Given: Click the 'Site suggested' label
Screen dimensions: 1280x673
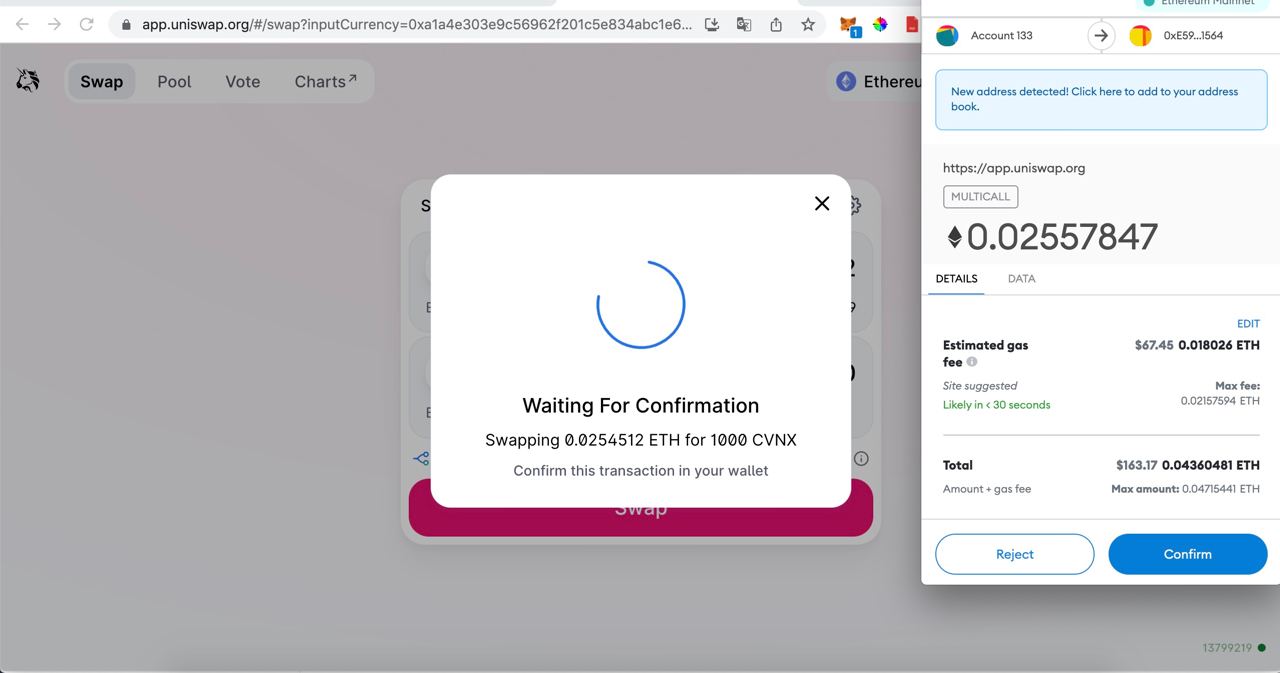Looking at the screenshot, I should click(x=980, y=386).
